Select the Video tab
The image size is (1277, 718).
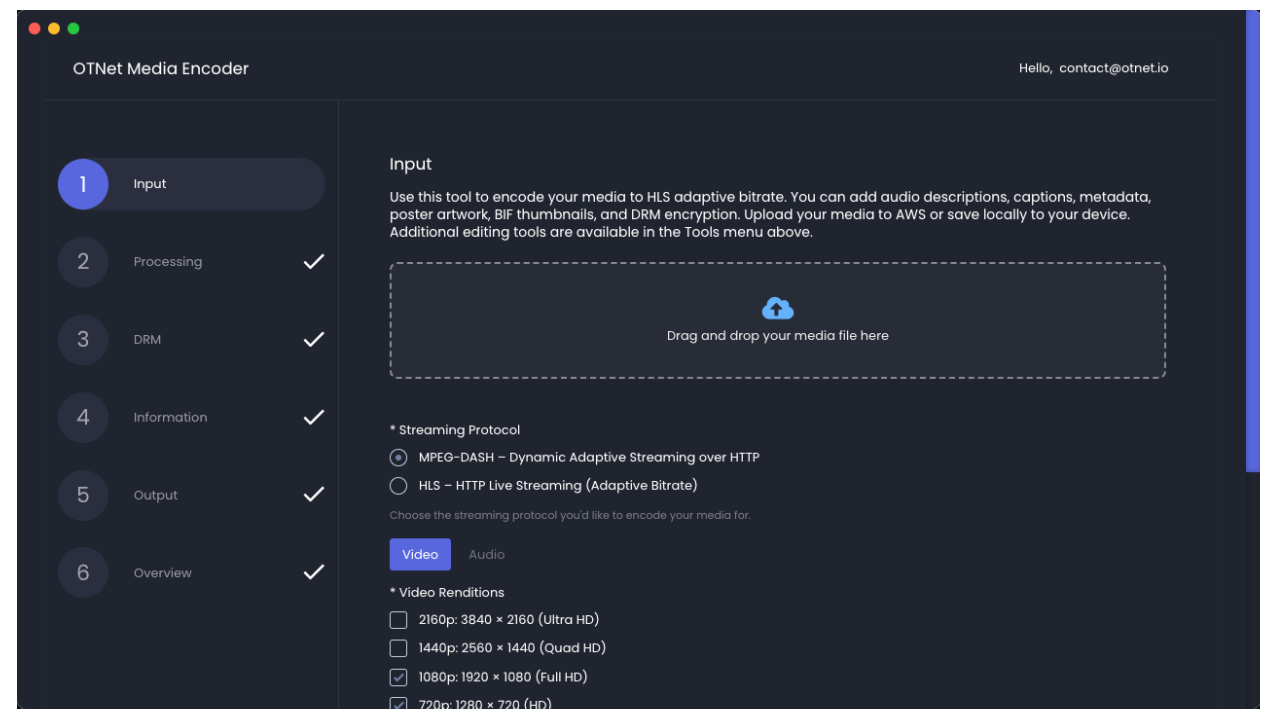(x=420, y=554)
